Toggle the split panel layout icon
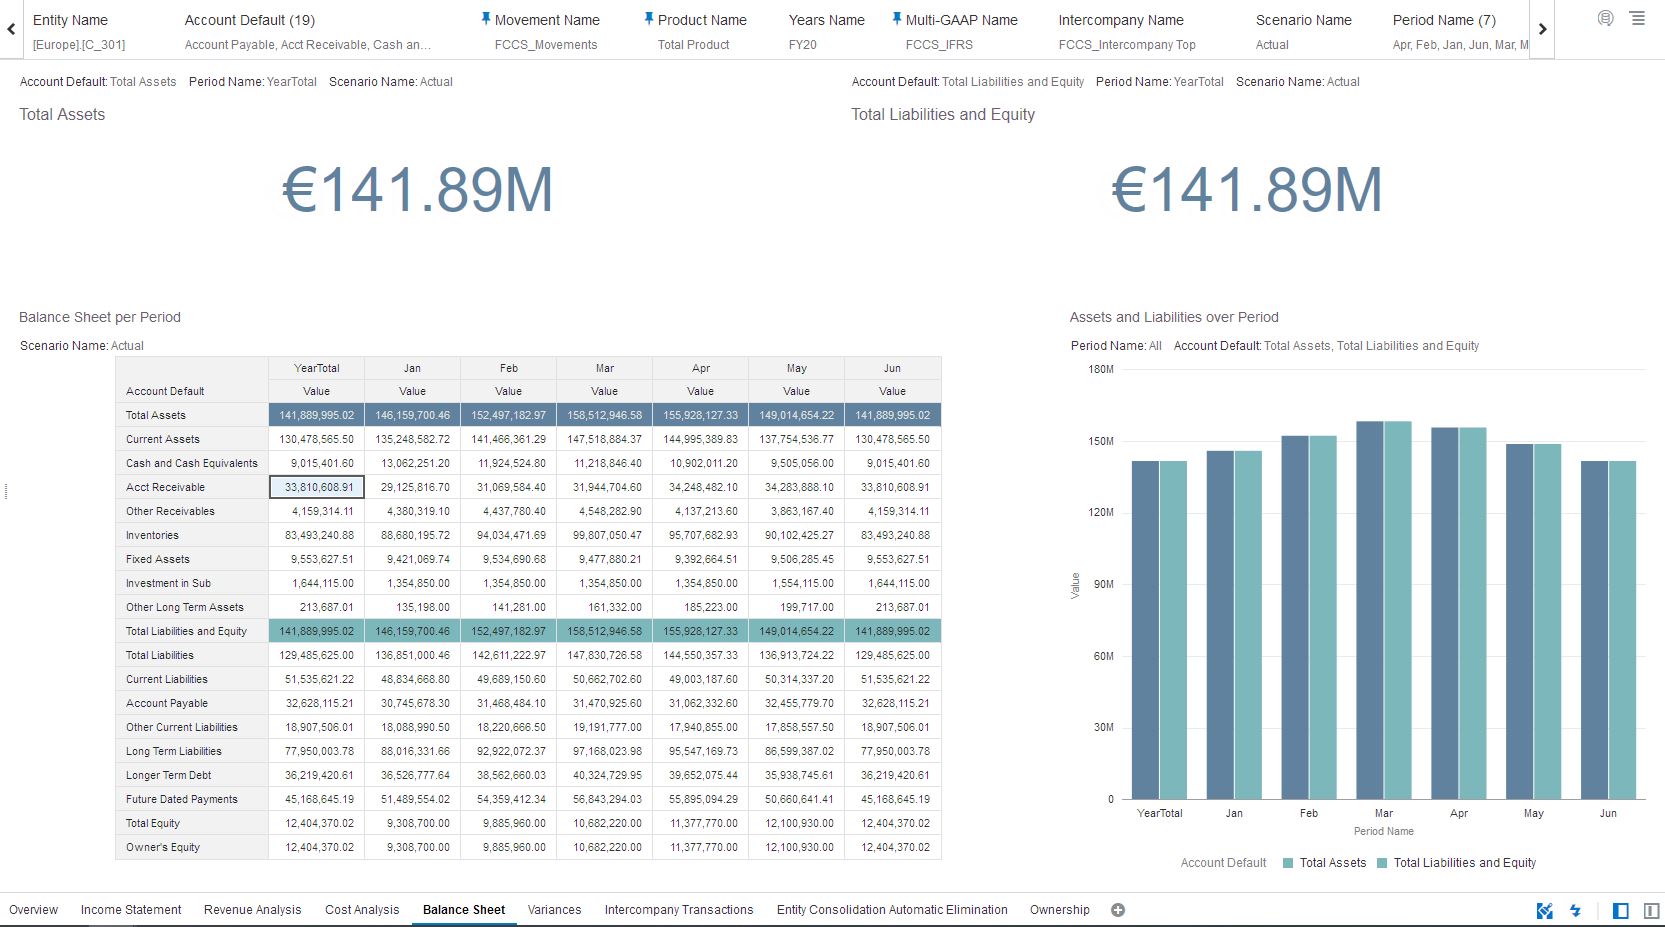 tap(1651, 910)
